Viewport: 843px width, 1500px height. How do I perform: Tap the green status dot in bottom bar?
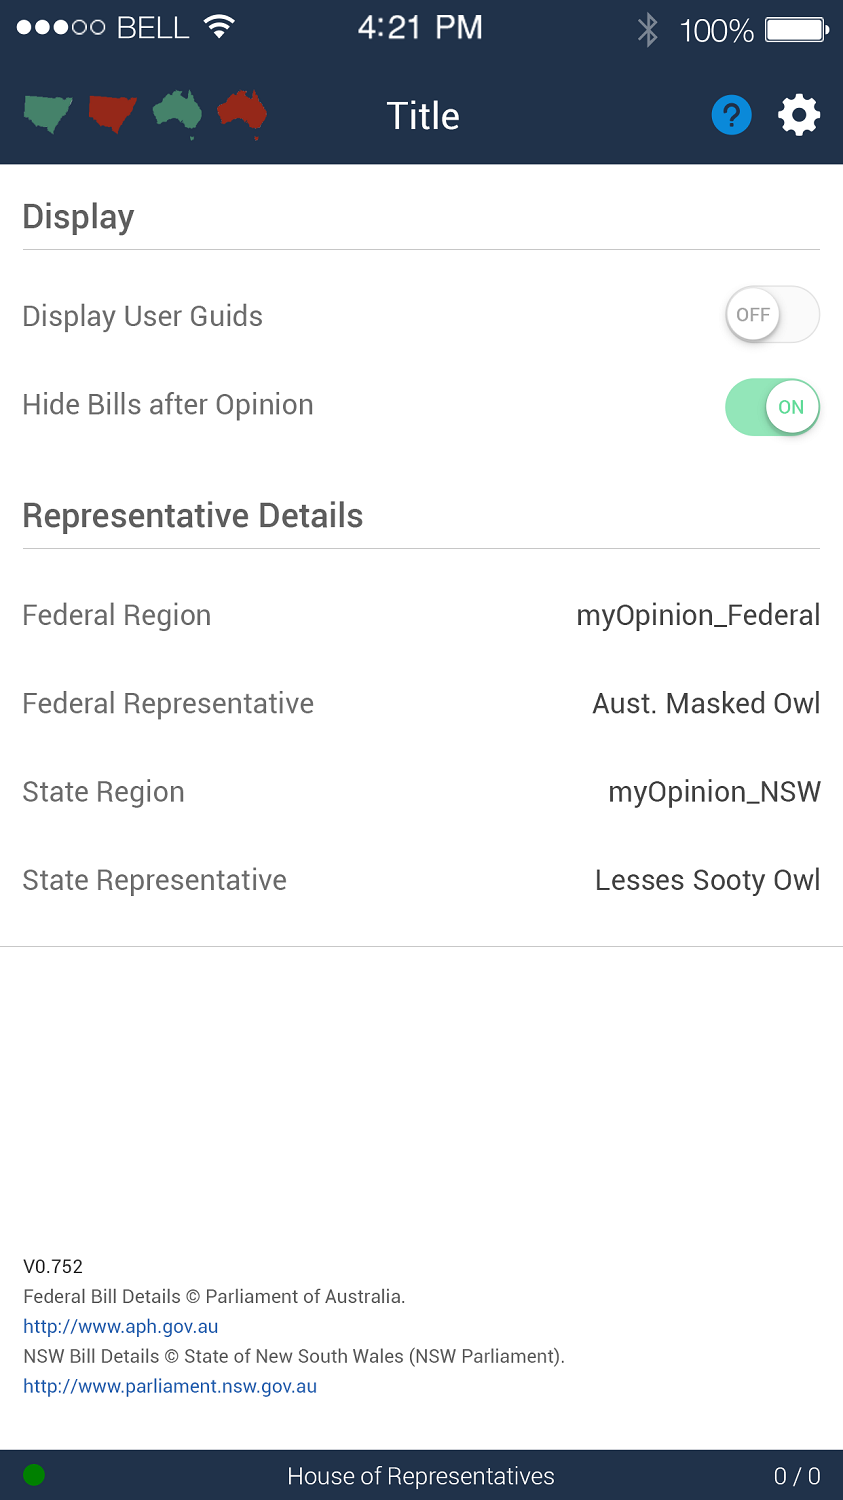(x=34, y=1475)
